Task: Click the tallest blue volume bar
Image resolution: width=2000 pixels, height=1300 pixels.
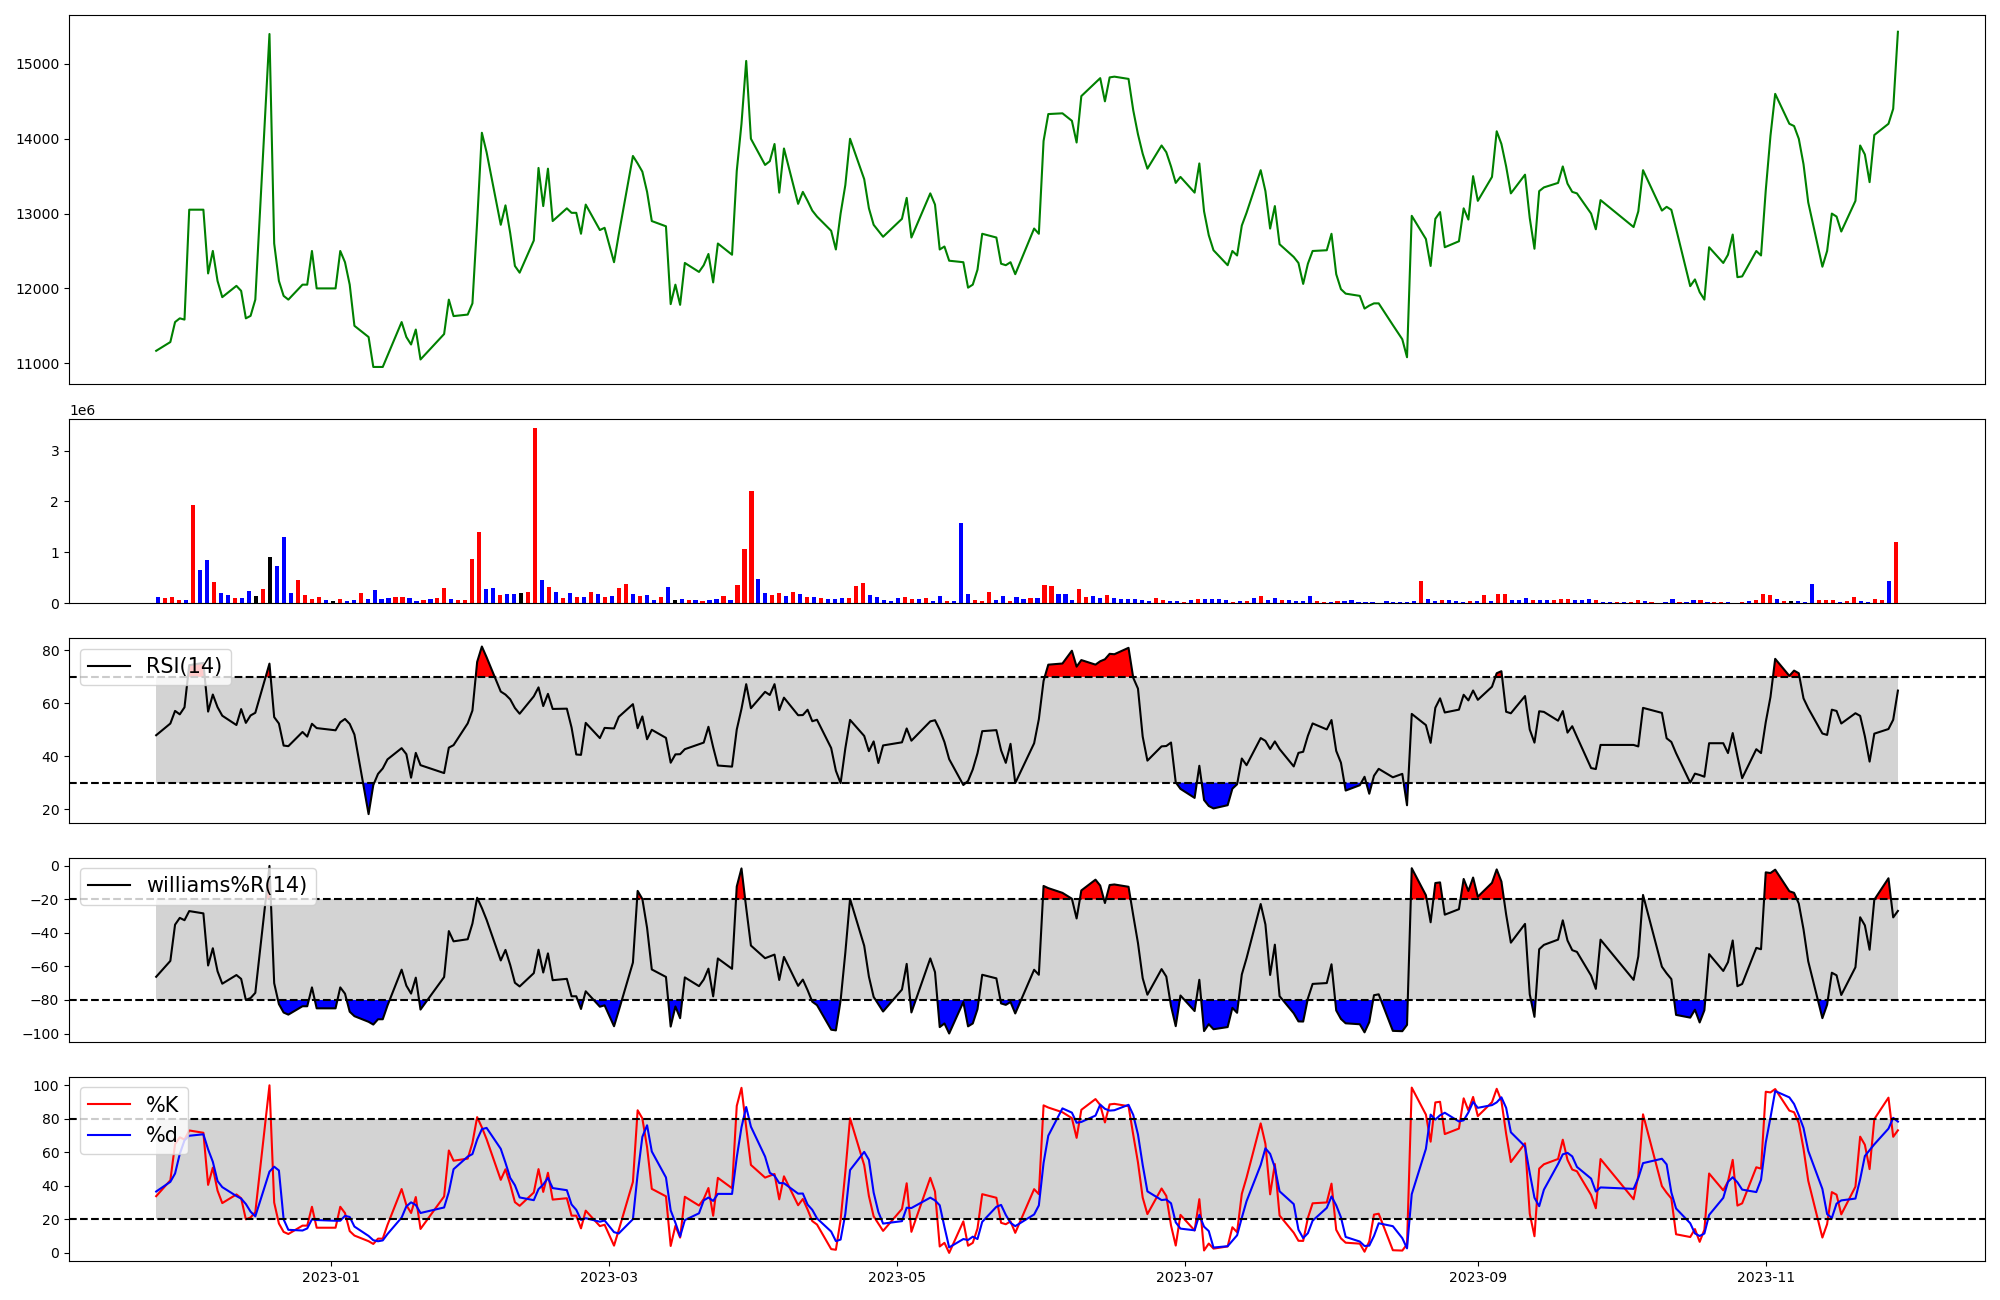Action: 961,562
